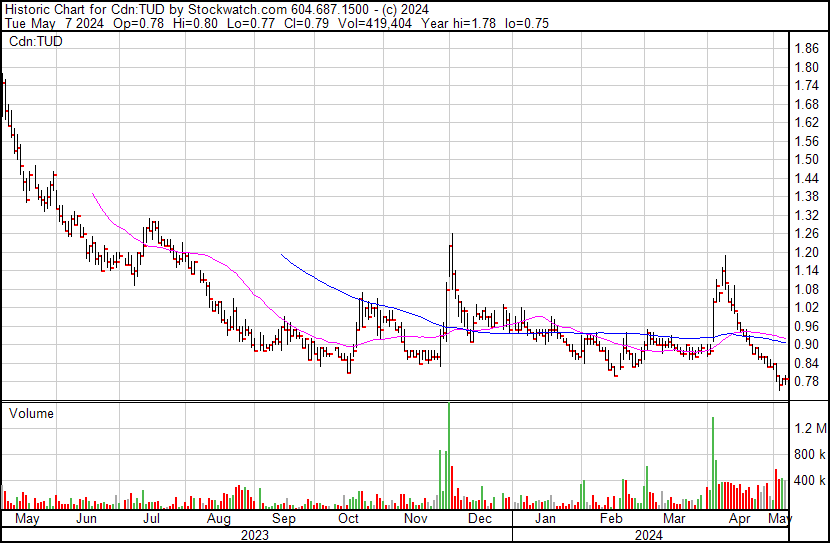Click the 'Feb' month label on time axis
The height and width of the screenshot is (543, 830).
pos(611,519)
